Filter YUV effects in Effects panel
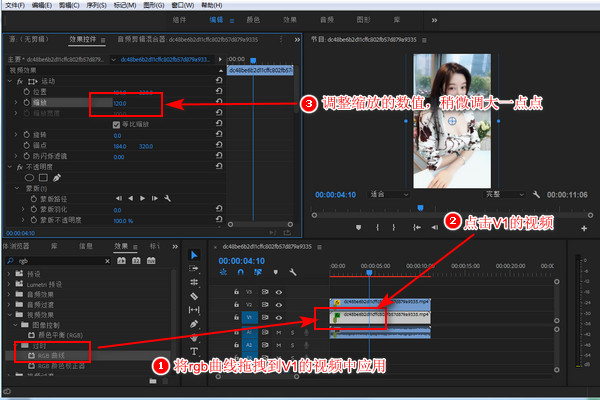 click(x=151, y=261)
